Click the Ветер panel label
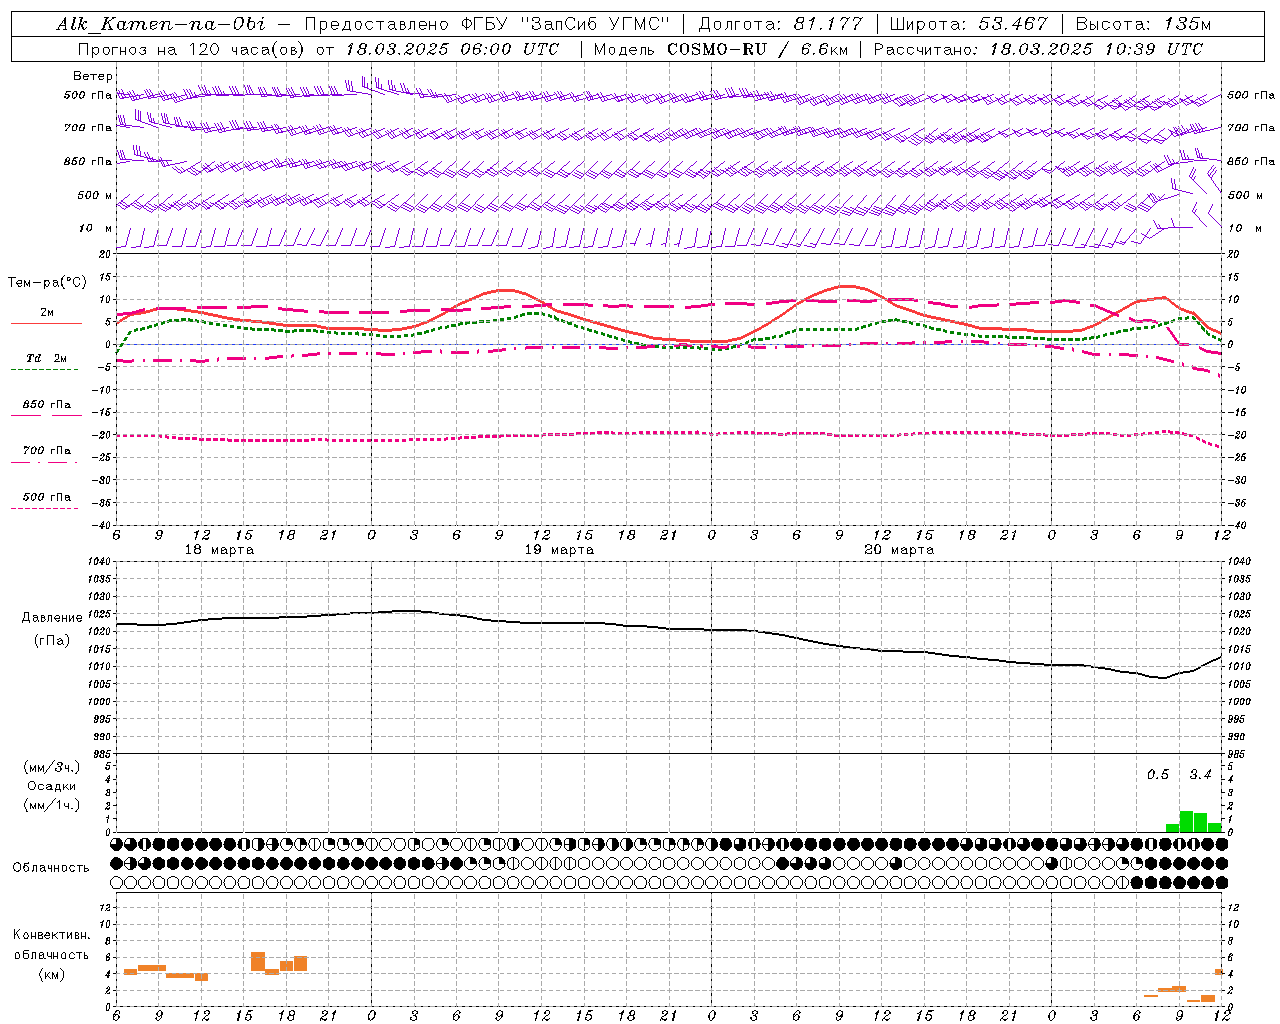 (93, 76)
